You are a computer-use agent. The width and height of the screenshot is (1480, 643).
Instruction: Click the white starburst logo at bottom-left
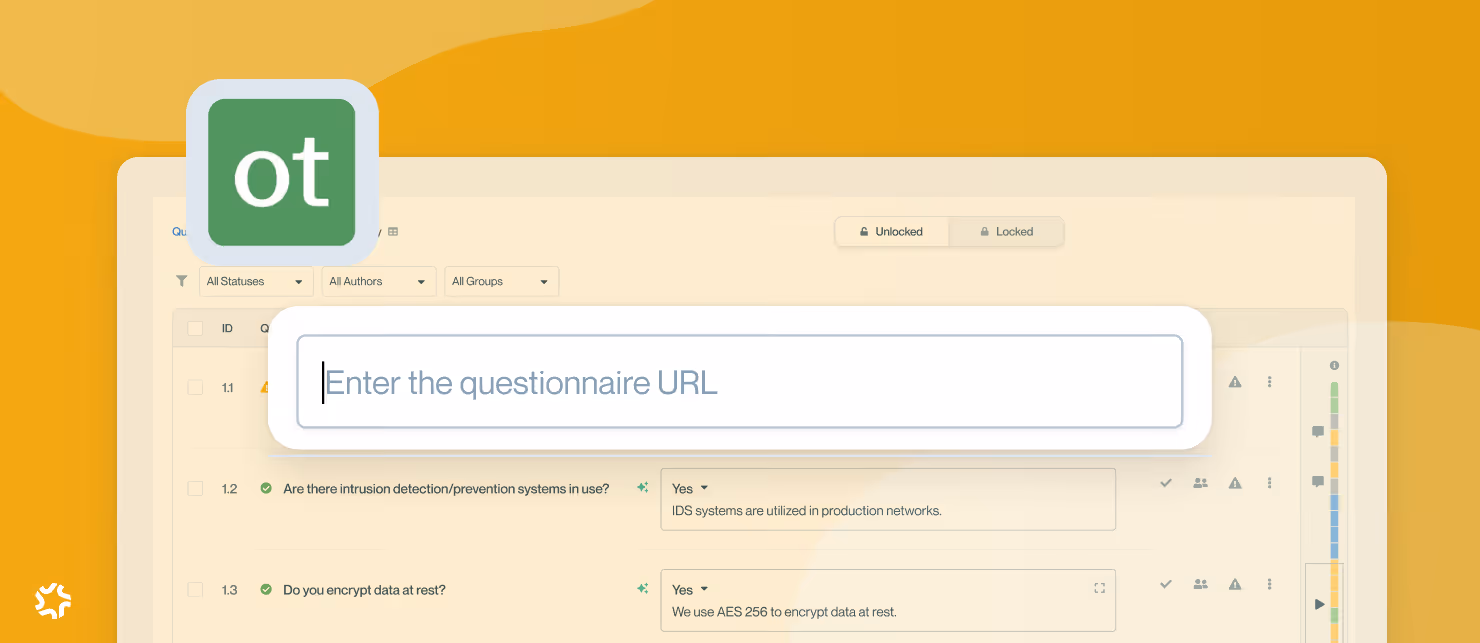(53, 600)
